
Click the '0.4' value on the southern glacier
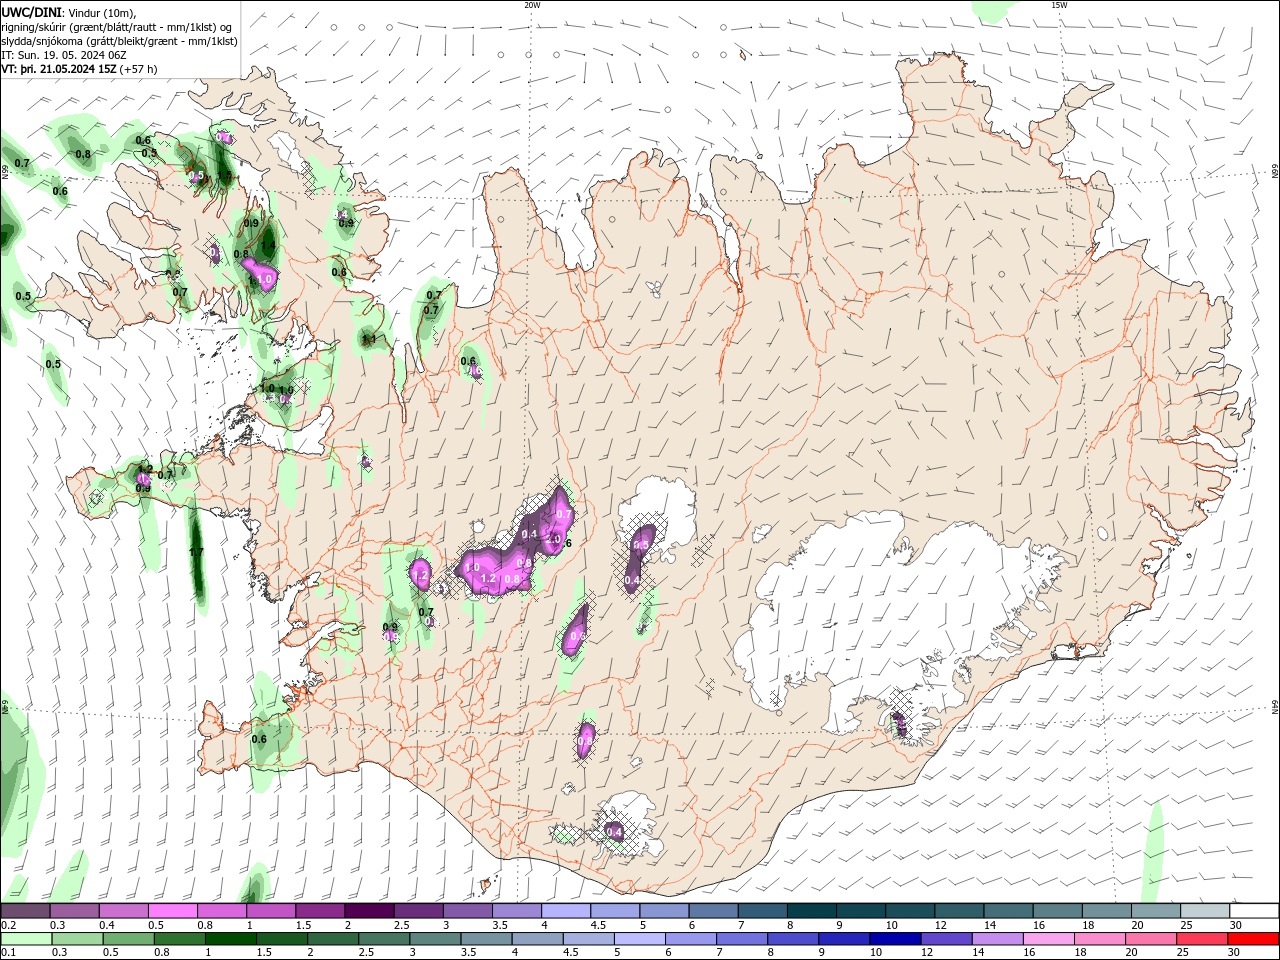614,832
